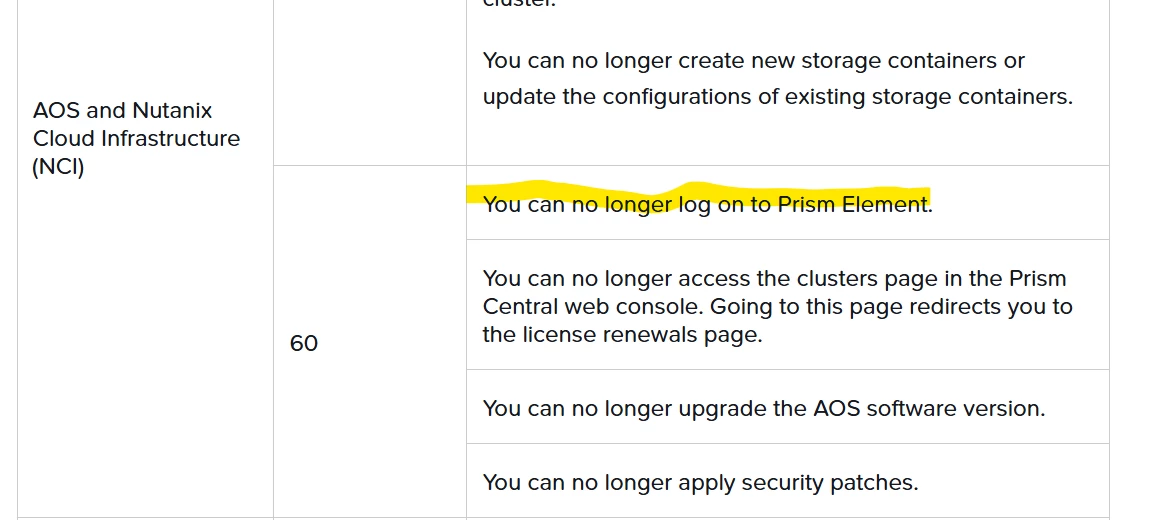Click the word 'redirects' in clusters row

[x=958, y=307]
